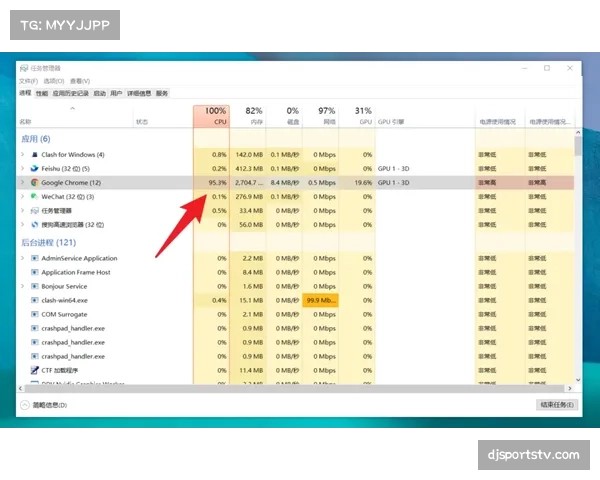Viewport: 600px width, 480px height.
Task: Click the 任务管理器 process icon in the list
Action: click(34, 211)
